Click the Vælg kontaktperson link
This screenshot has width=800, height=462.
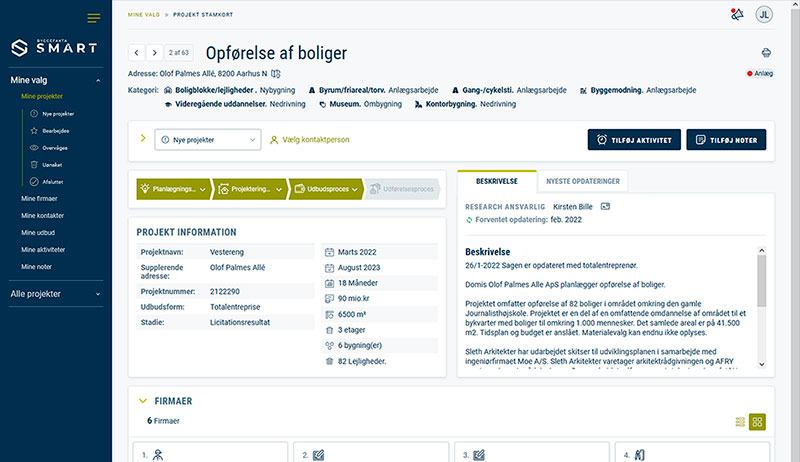(310, 140)
